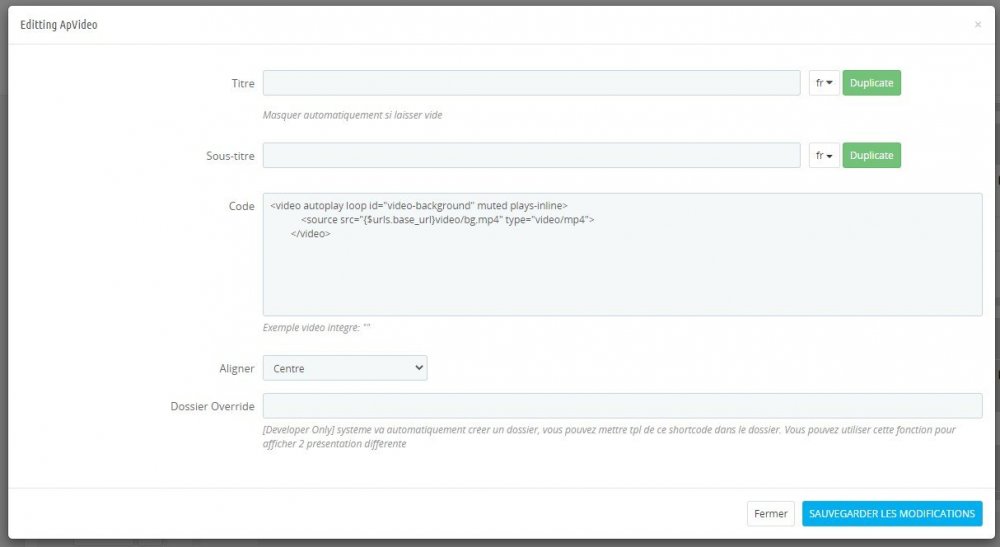Select the Dossier Override input field
The width and height of the screenshot is (1000, 547).
click(621, 406)
